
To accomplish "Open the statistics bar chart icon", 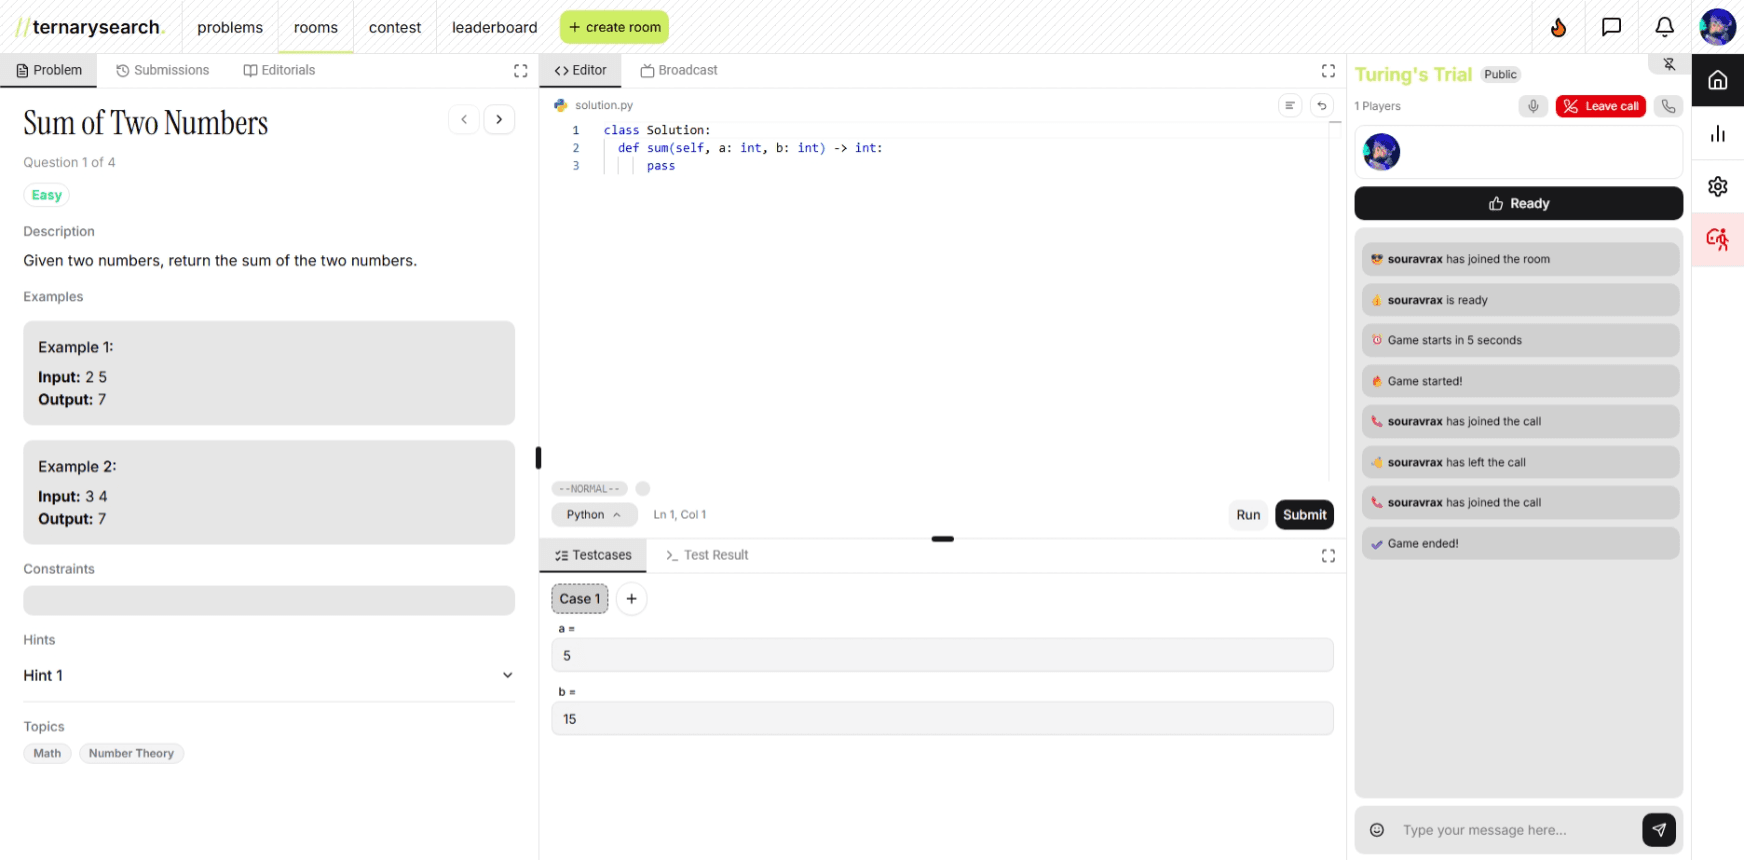I will [1717, 133].
